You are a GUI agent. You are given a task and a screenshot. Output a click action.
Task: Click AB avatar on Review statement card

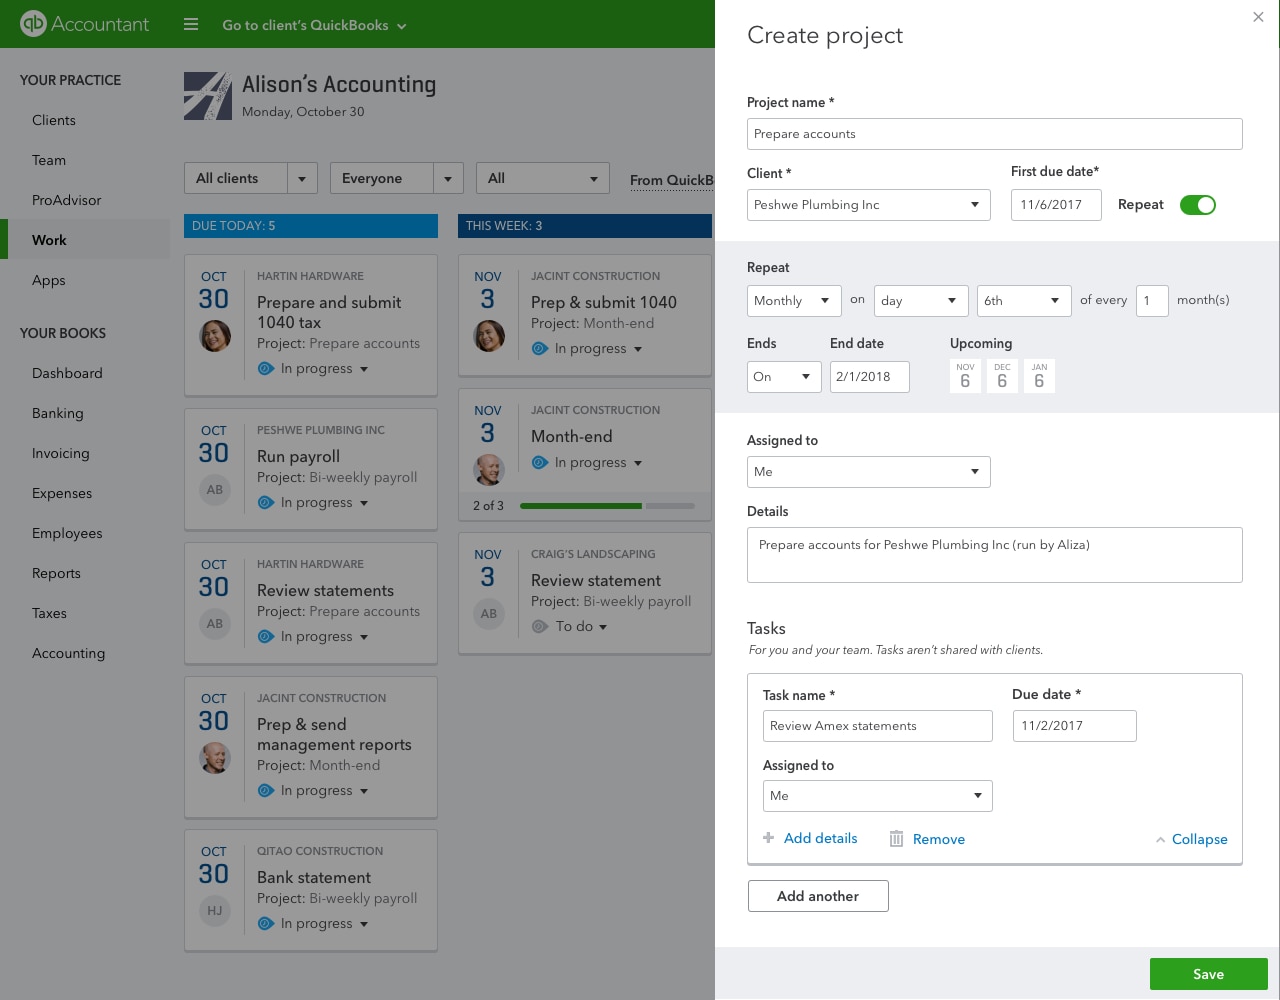[489, 614]
